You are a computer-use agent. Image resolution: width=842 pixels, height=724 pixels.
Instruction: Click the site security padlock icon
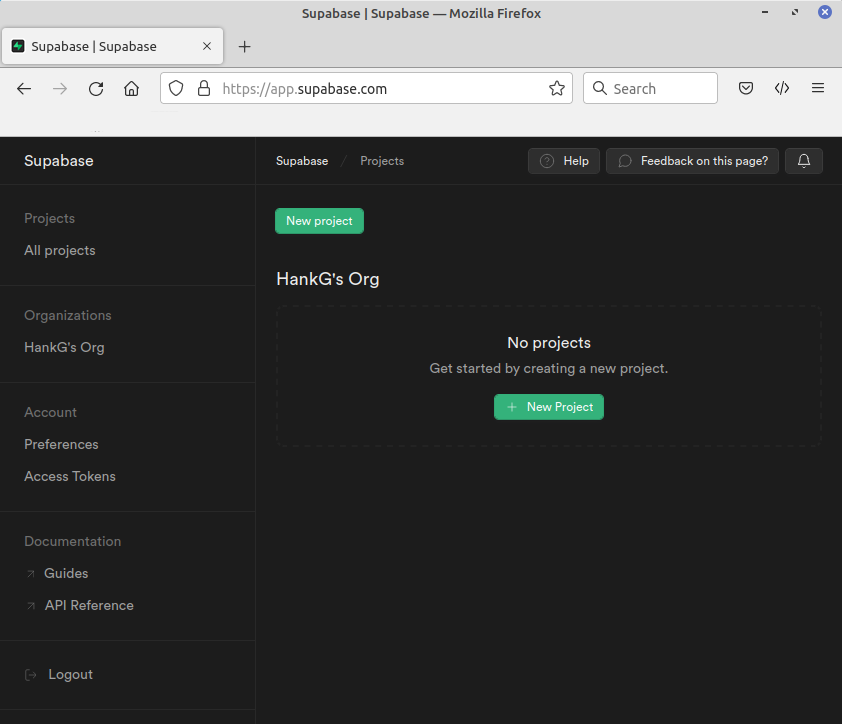[x=204, y=88]
